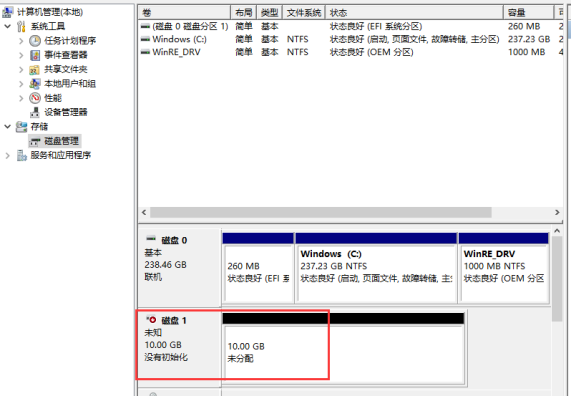Select Local Users and Groups (本地用户和组) icon
The width and height of the screenshot is (572, 397).
tap(35, 84)
